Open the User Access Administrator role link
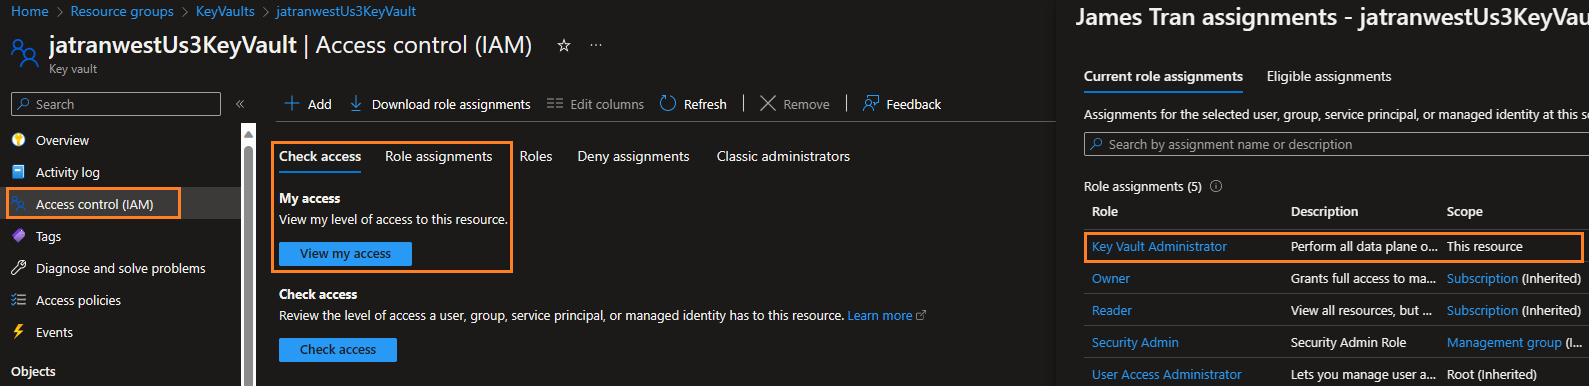Image resolution: width=1589 pixels, height=386 pixels. 1167,375
